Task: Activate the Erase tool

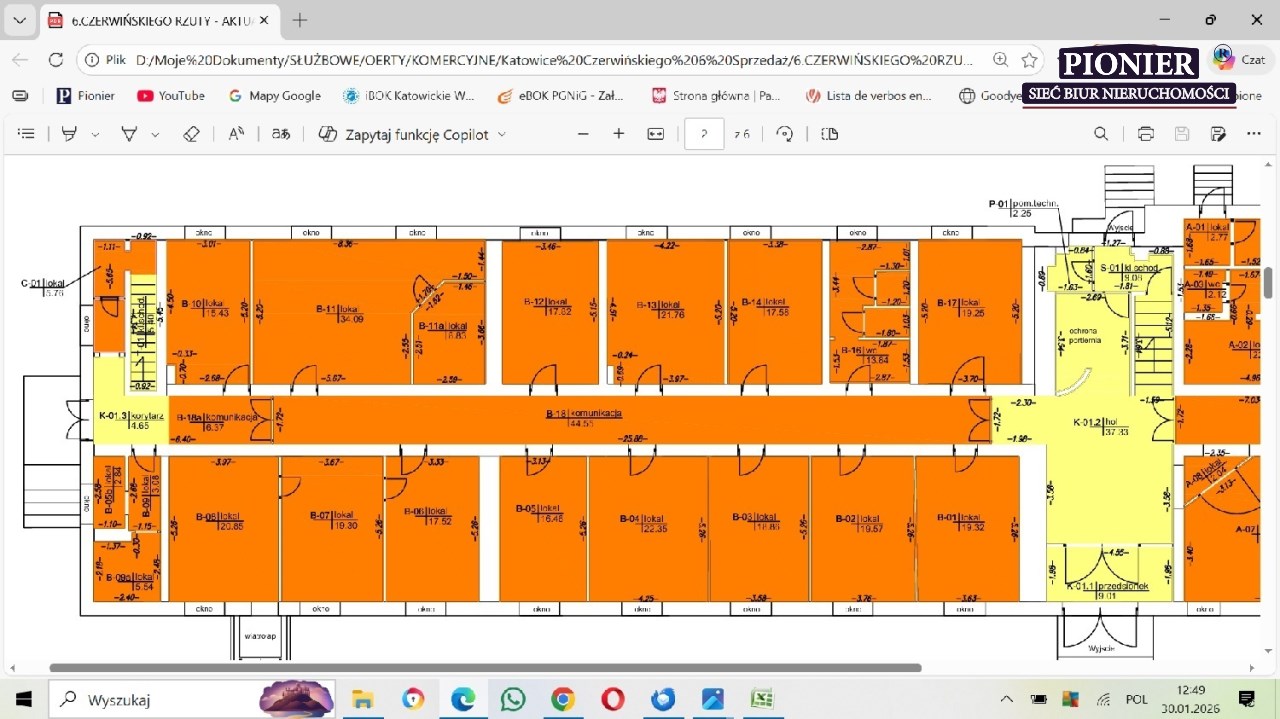Action: [x=191, y=134]
